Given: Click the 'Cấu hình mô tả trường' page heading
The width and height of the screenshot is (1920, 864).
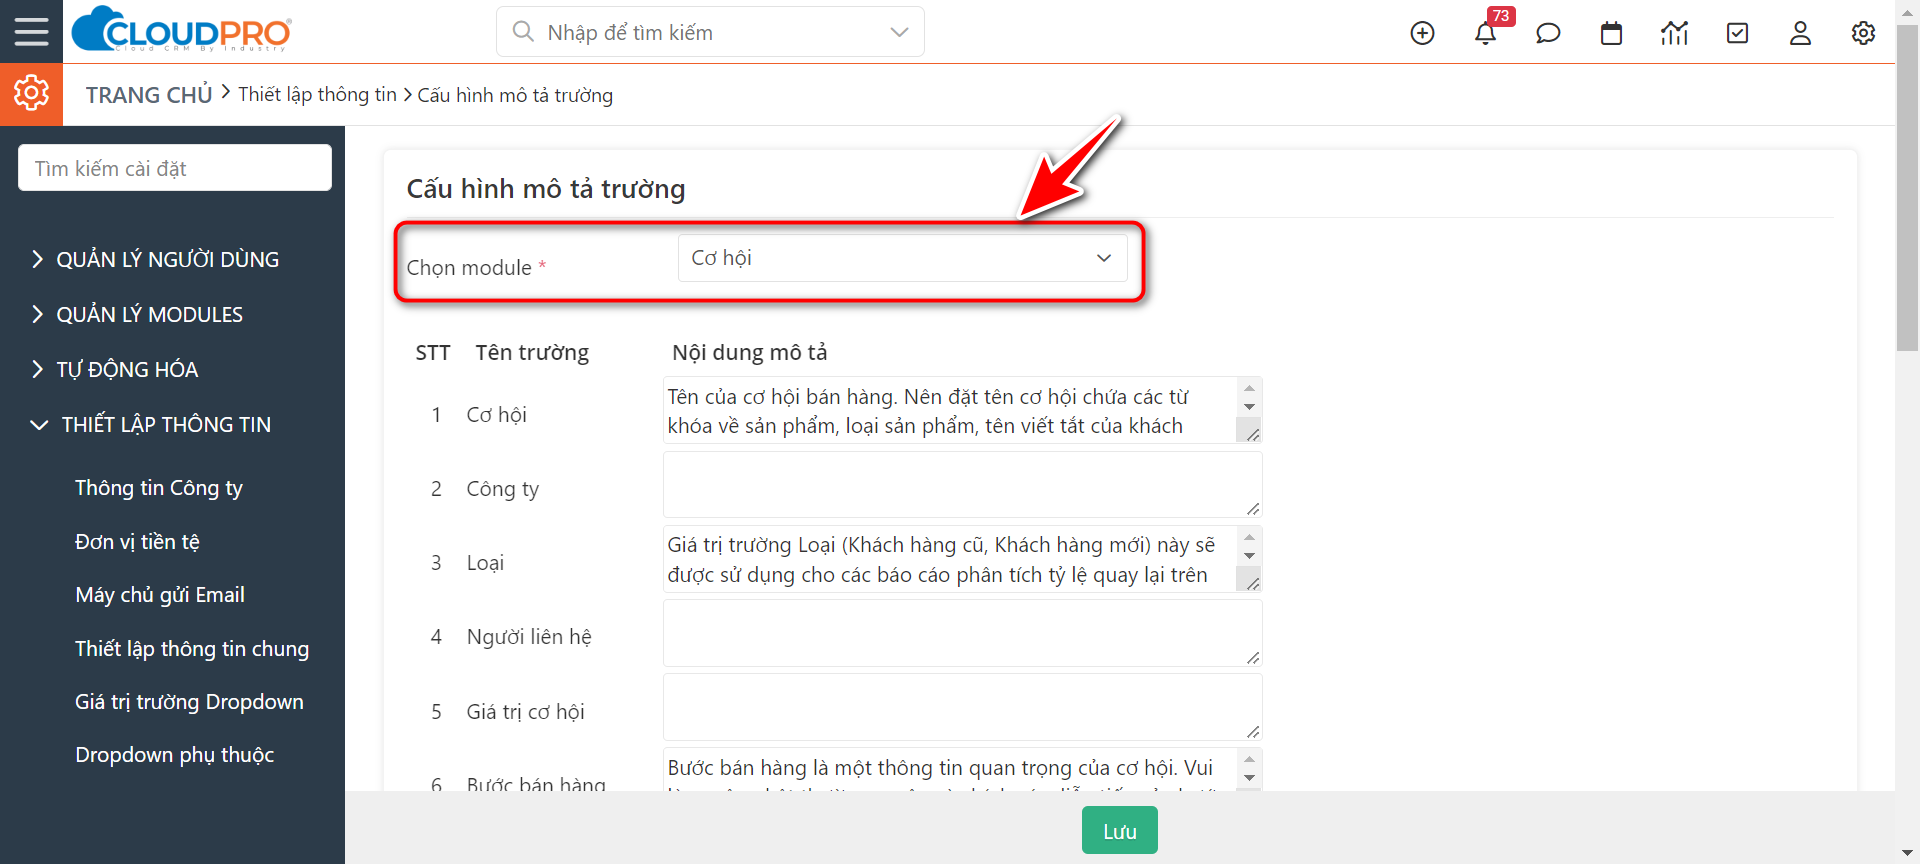Looking at the screenshot, I should tap(546, 189).
